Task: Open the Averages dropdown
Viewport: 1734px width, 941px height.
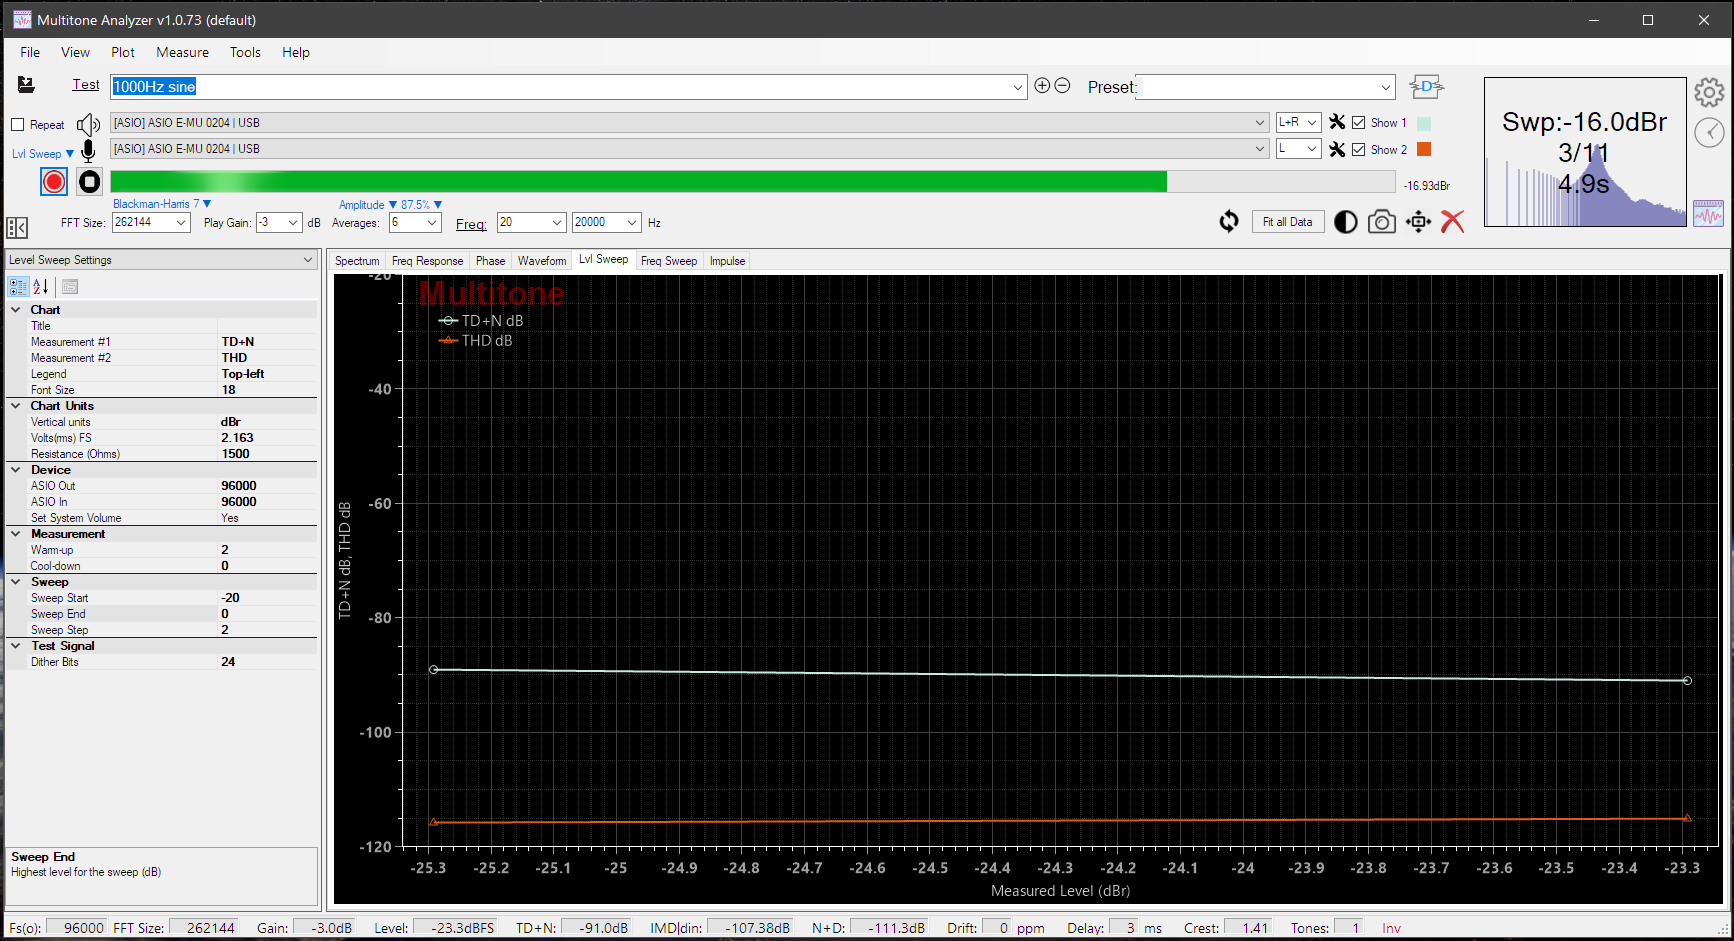Action: (432, 222)
